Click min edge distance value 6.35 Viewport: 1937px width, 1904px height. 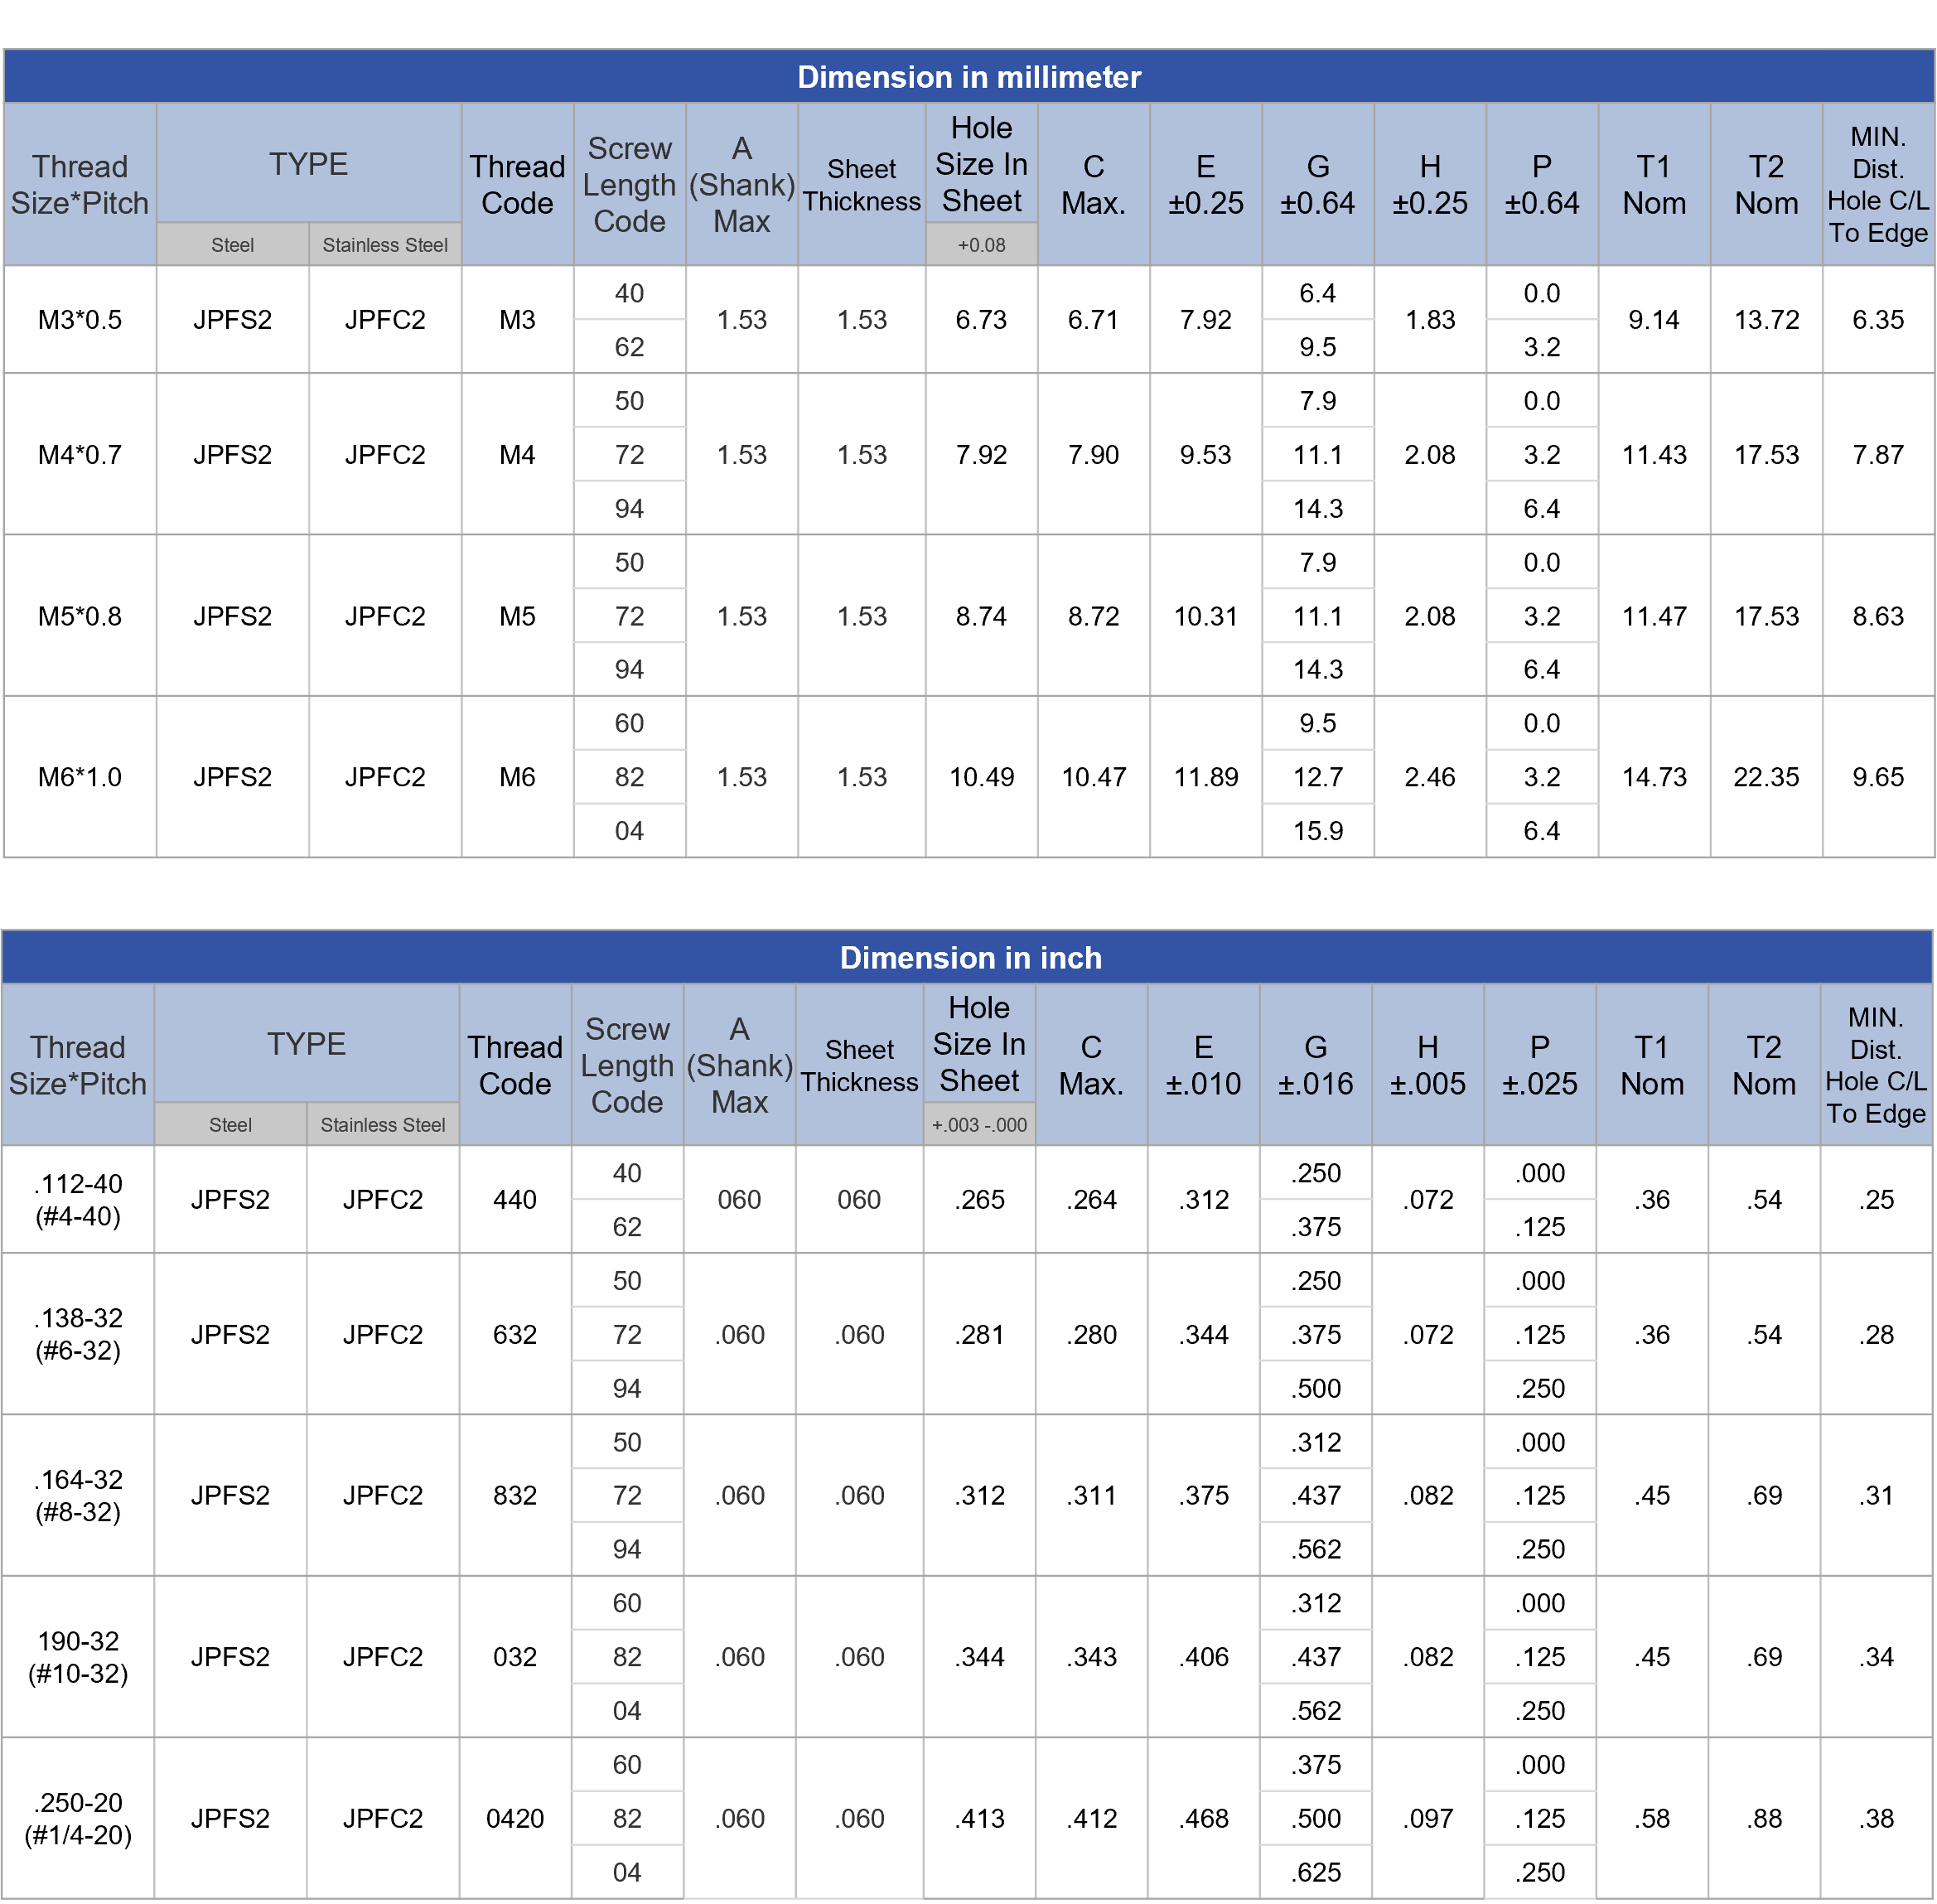1878,320
